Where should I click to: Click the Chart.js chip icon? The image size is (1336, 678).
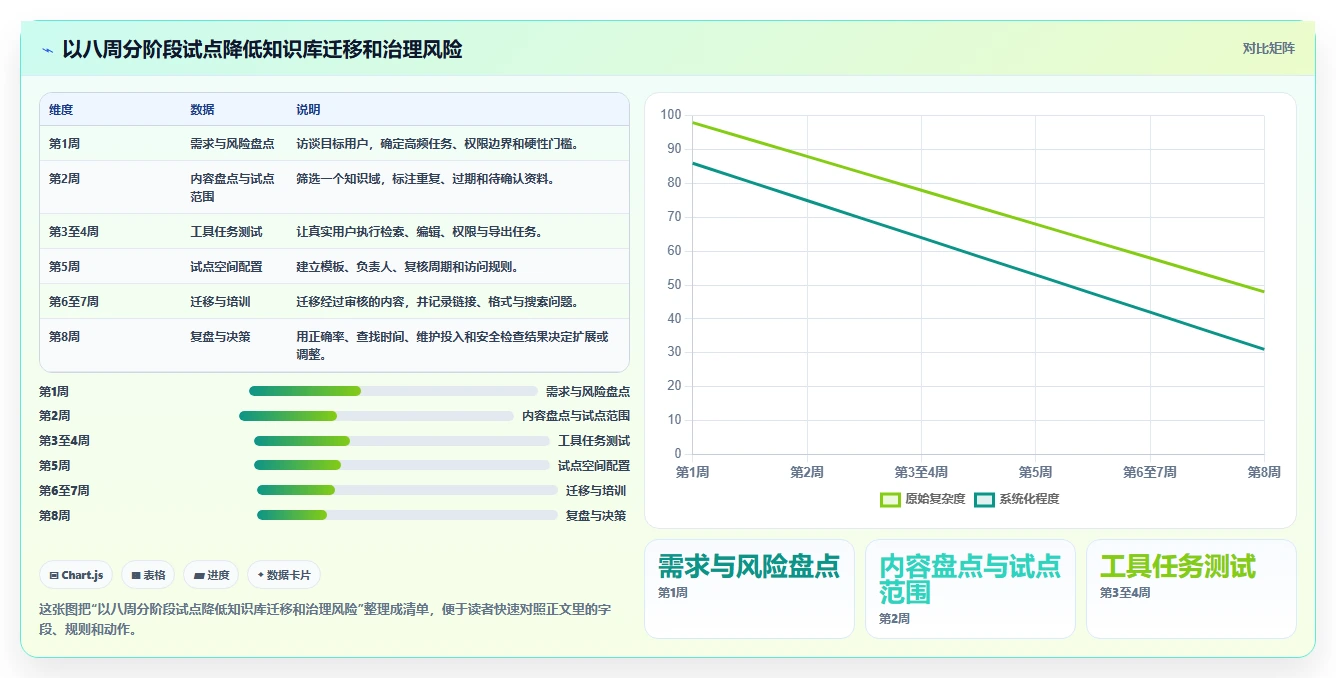click(x=54, y=575)
